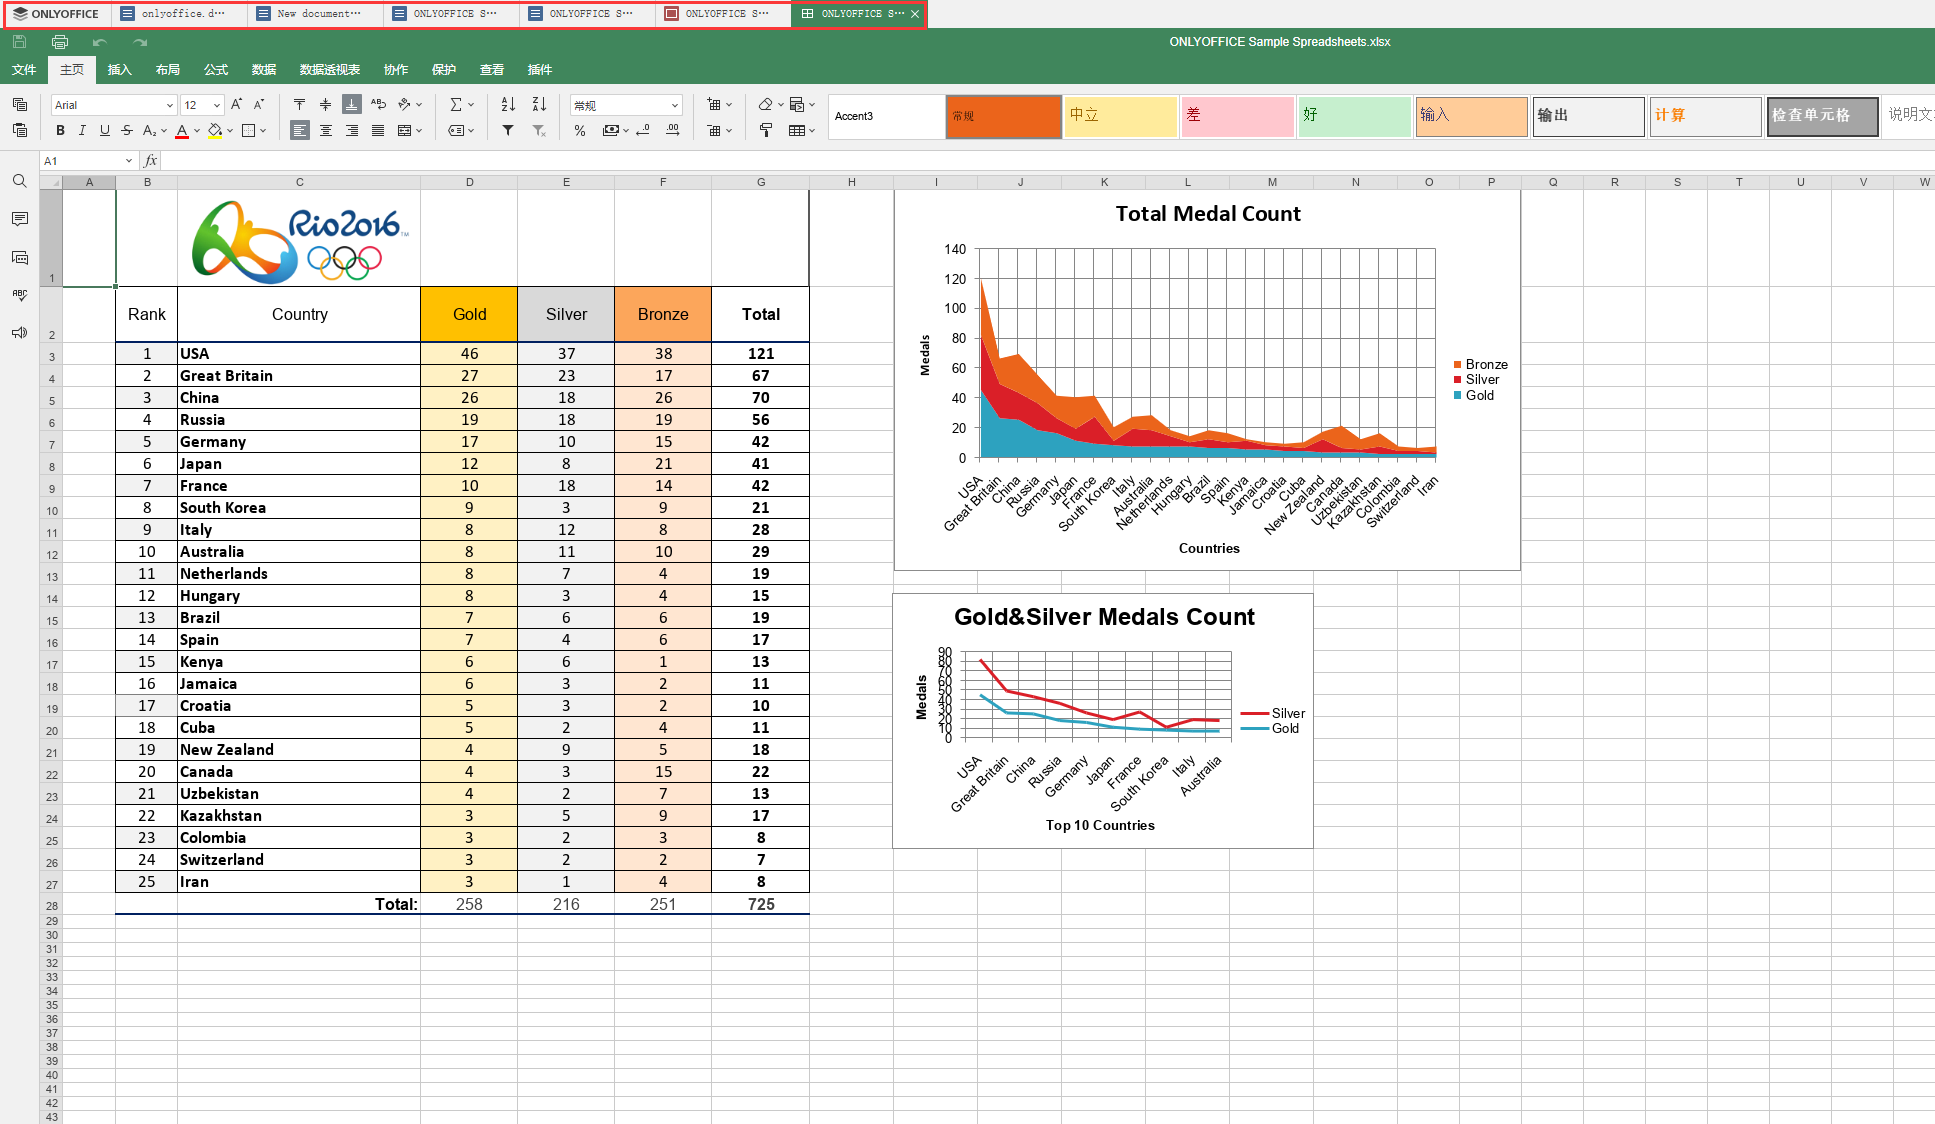
Task: Open the 公式 ribbon tab
Action: click(216, 69)
